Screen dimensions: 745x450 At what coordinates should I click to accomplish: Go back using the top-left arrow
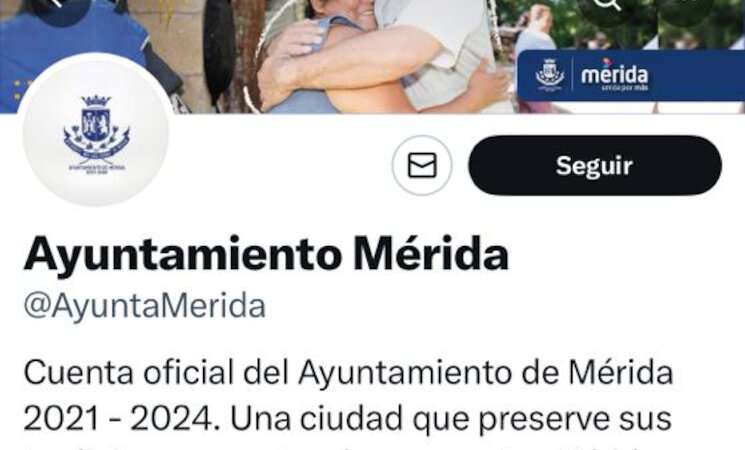61,5
